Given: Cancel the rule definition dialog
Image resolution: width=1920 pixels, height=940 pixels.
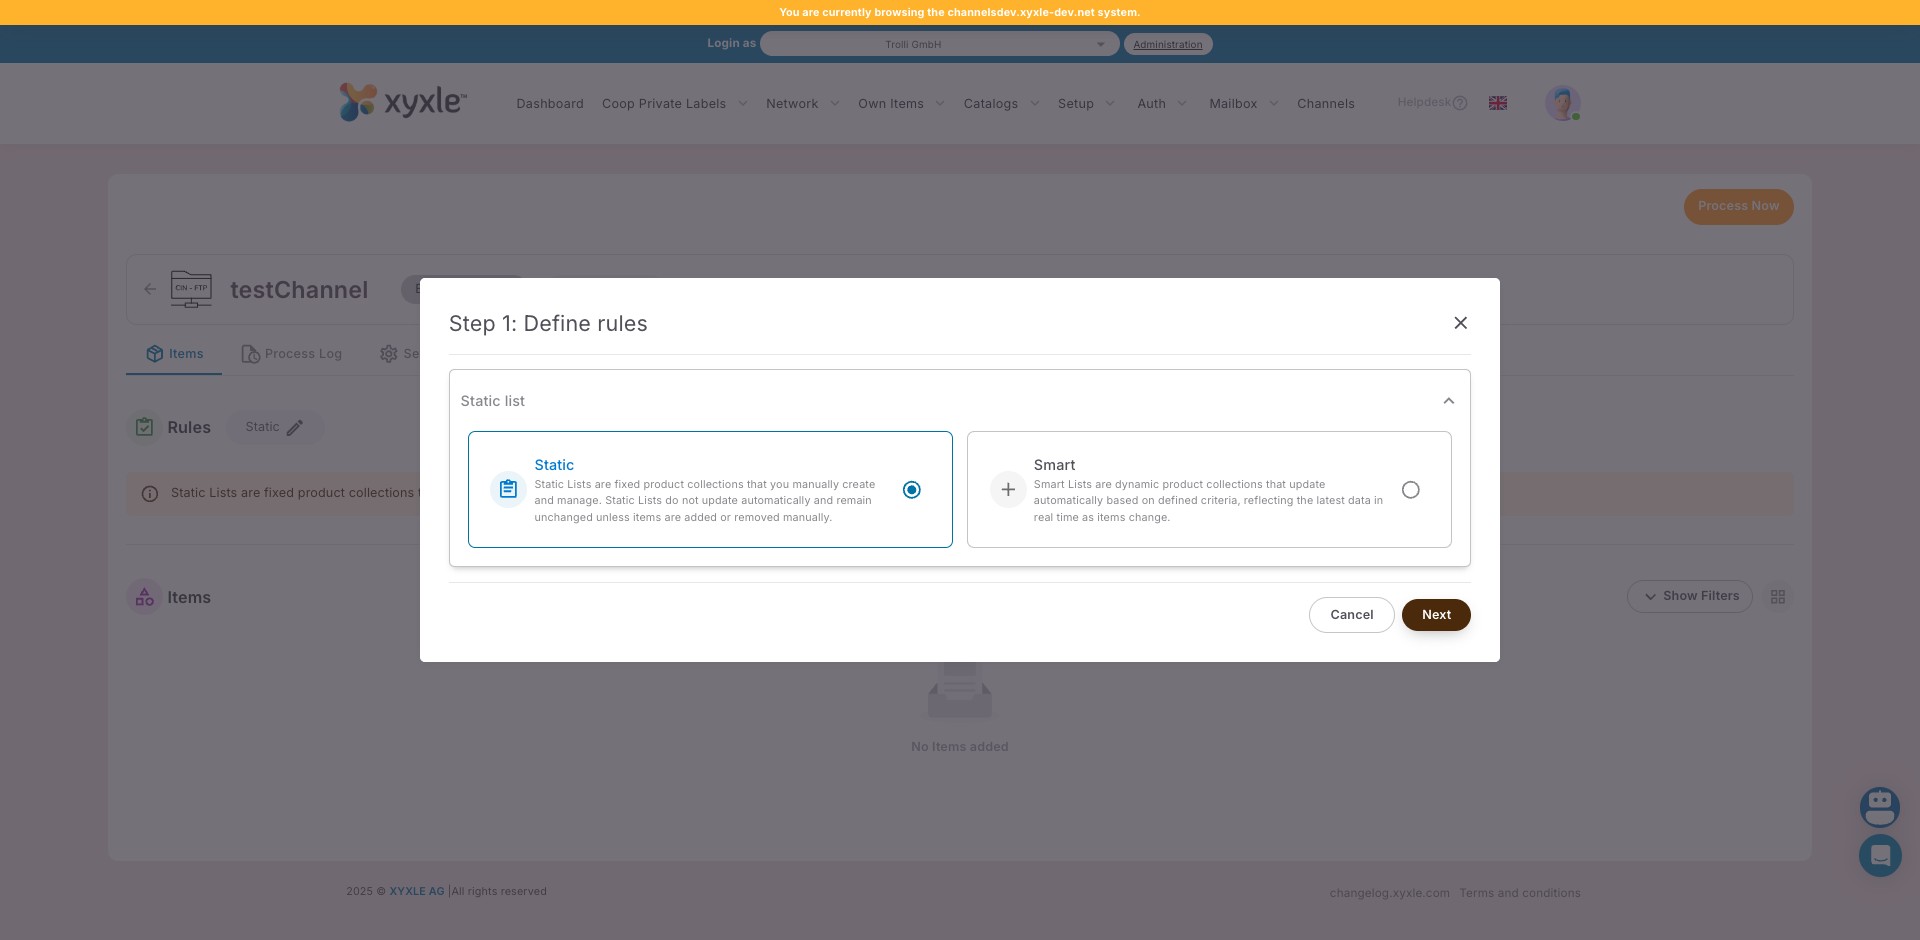Looking at the screenshot, I should point(1351,615).
